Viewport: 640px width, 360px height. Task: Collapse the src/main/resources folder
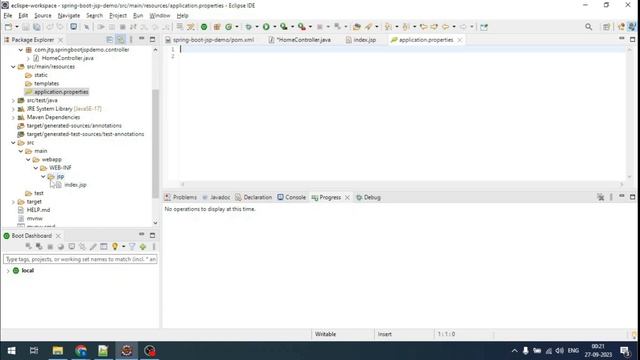(x=13, y=67)
